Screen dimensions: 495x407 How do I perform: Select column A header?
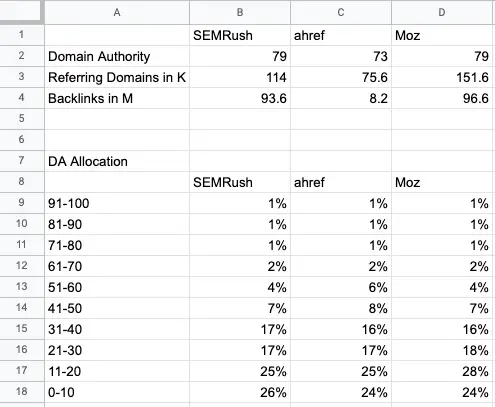coord(117,12)
